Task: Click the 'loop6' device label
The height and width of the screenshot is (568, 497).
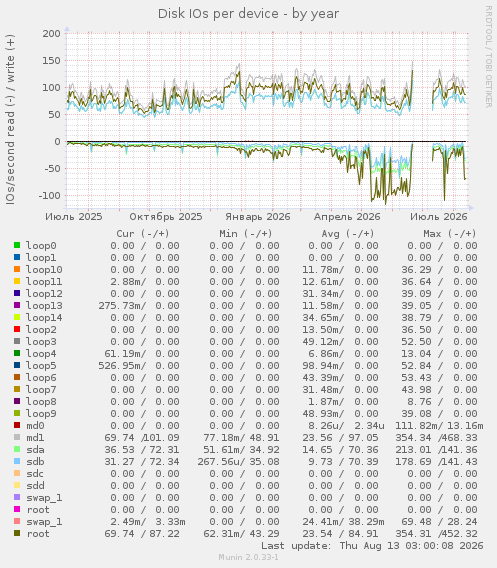Action: [x=41, y=377]
